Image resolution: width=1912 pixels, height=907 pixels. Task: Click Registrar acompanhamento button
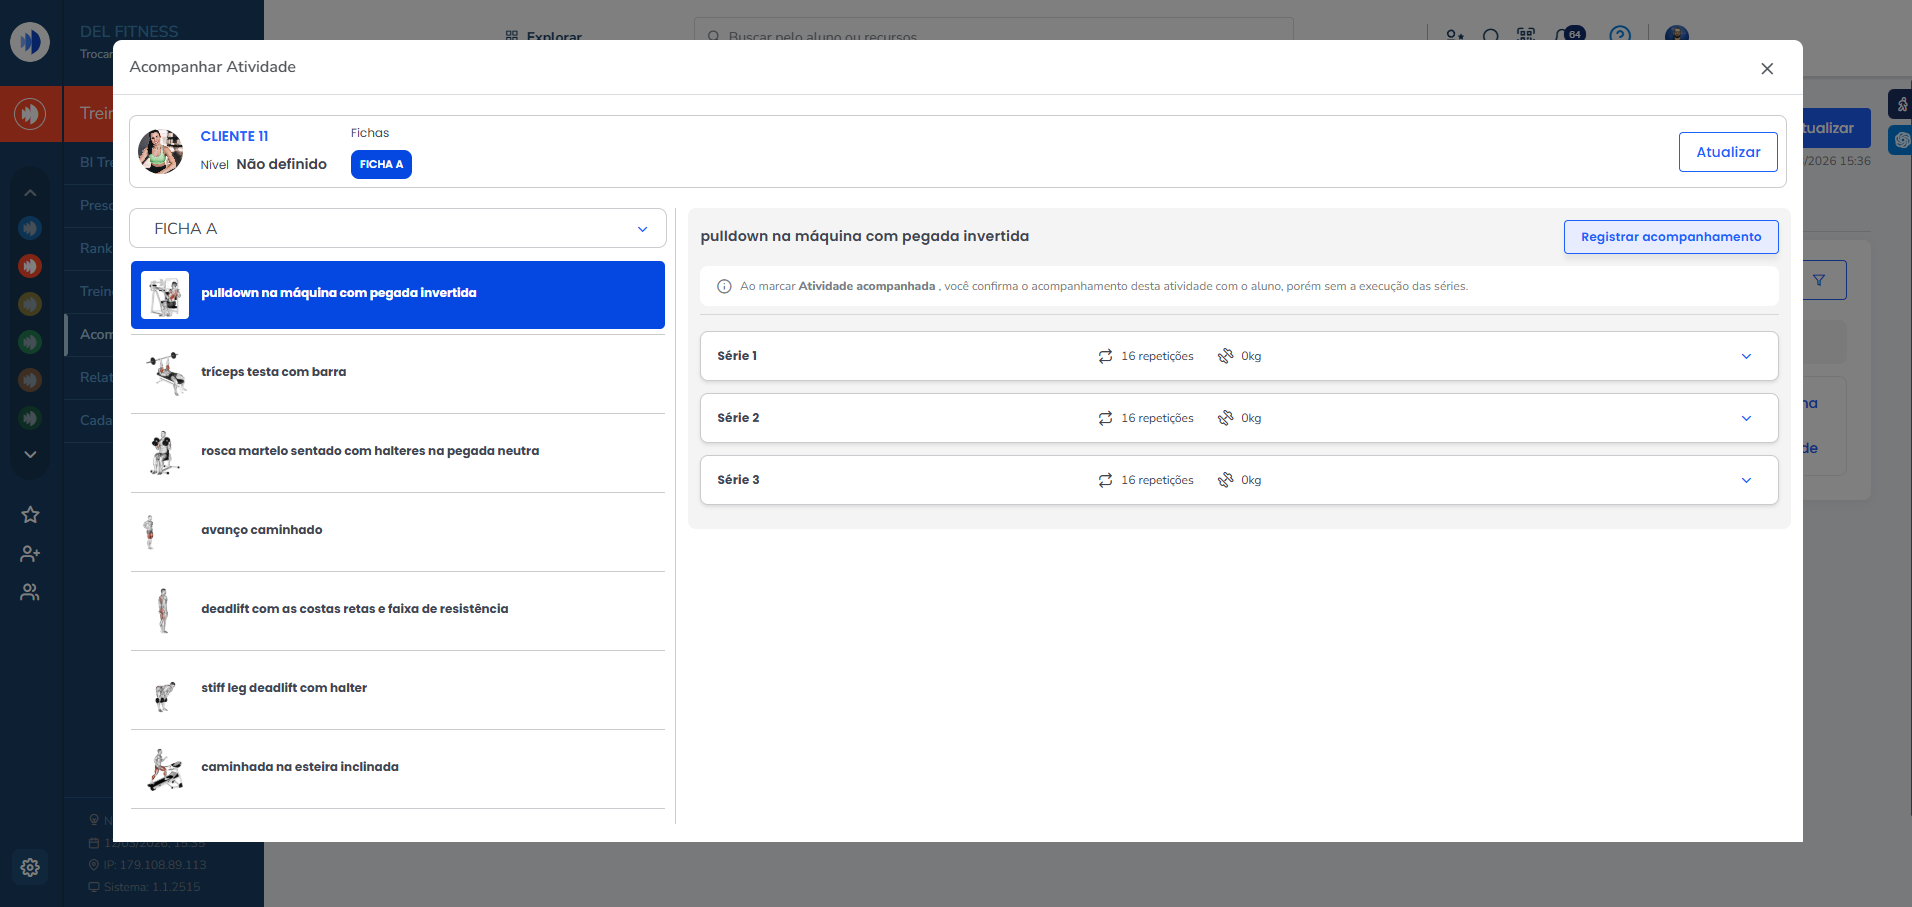pyautogui.click(x=1670, y=237)
